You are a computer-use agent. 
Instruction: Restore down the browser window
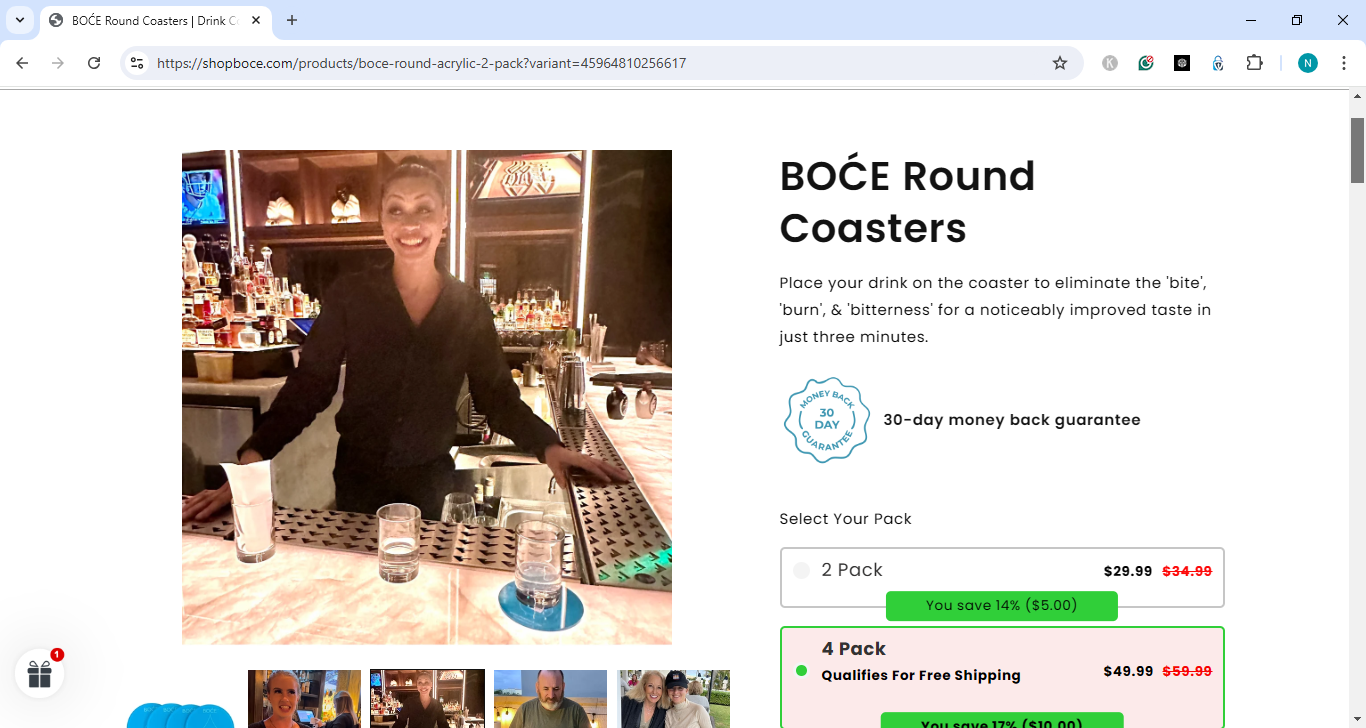(x=1297, y=20)
